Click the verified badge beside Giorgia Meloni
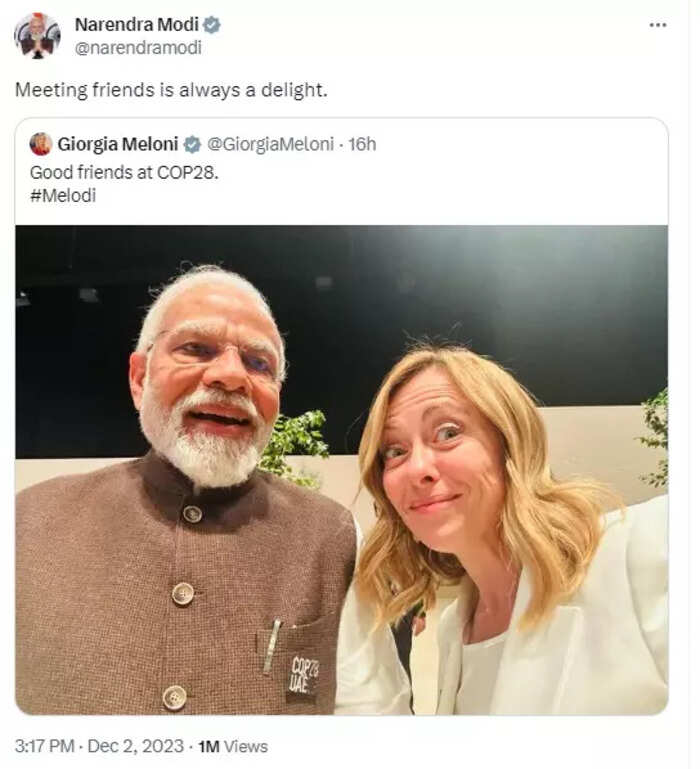 click(192, 145)
